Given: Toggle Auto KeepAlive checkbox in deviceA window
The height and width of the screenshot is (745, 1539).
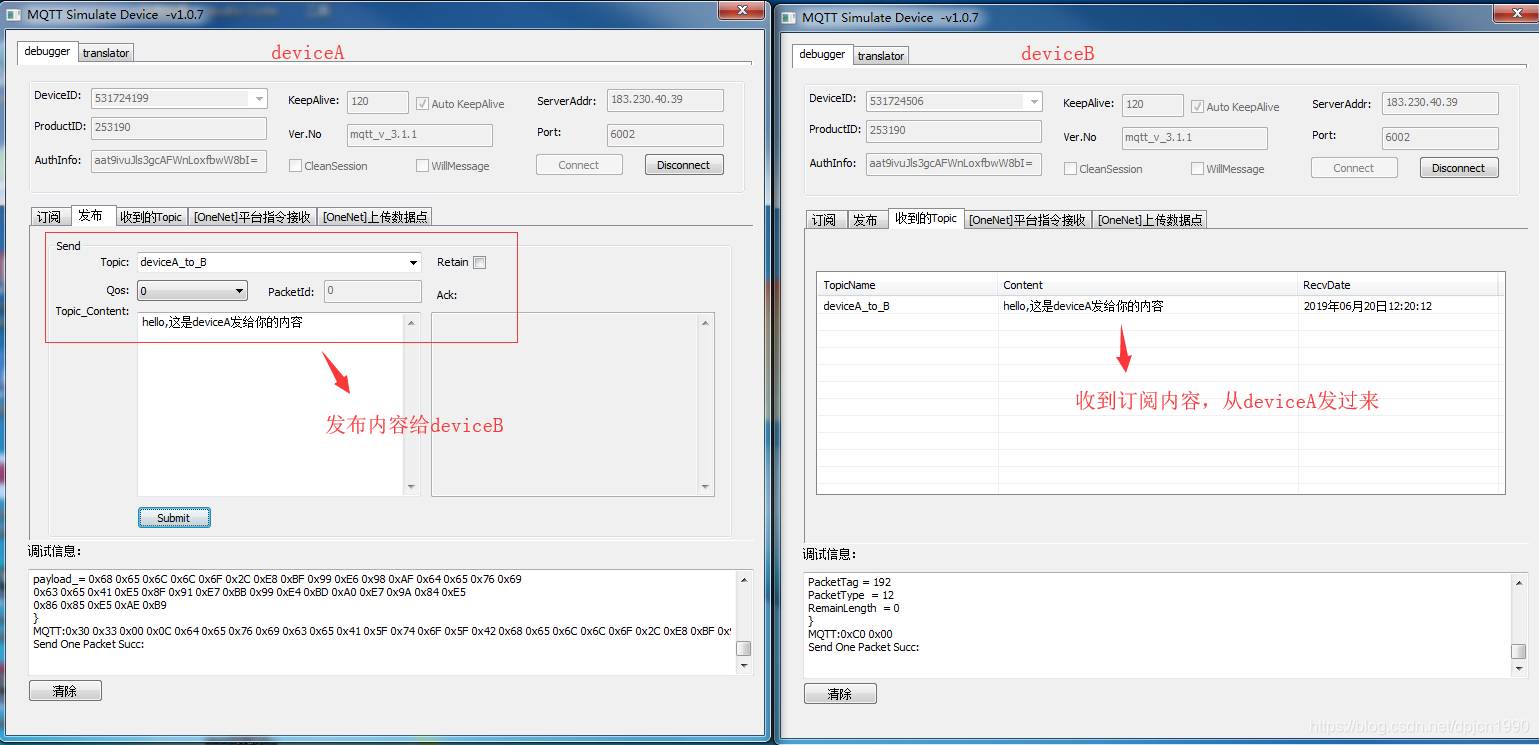Looking at the screenshot, I should [422, 103].
